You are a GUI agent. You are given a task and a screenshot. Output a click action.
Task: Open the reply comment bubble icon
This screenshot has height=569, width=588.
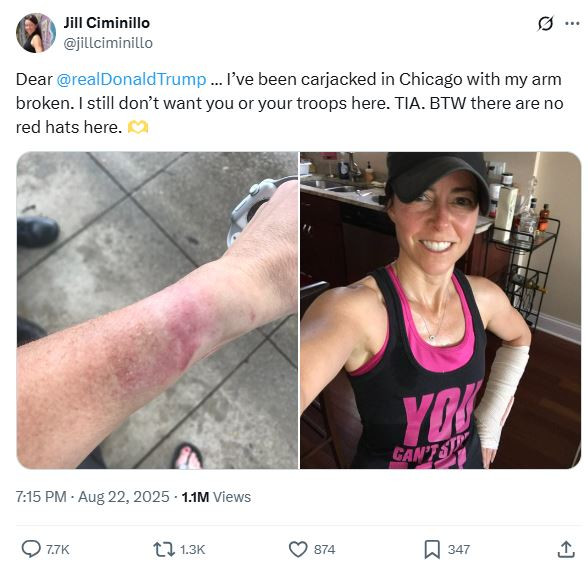(x=31, y=549)
